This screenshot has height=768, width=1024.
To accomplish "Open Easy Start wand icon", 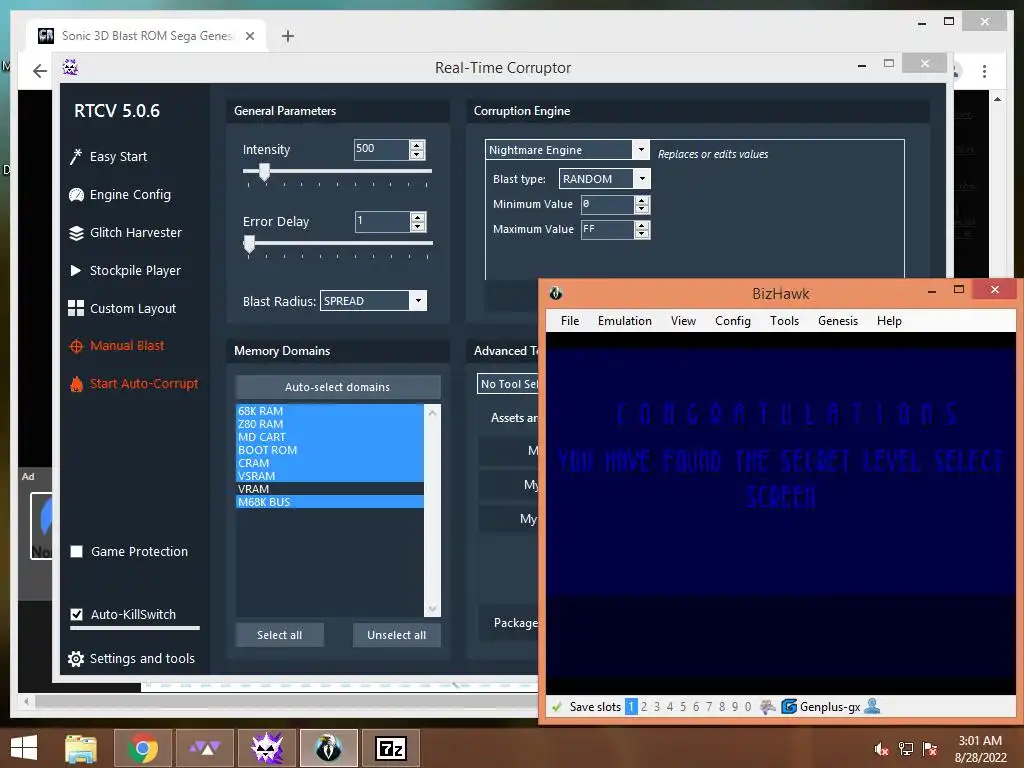I will 76,157.
